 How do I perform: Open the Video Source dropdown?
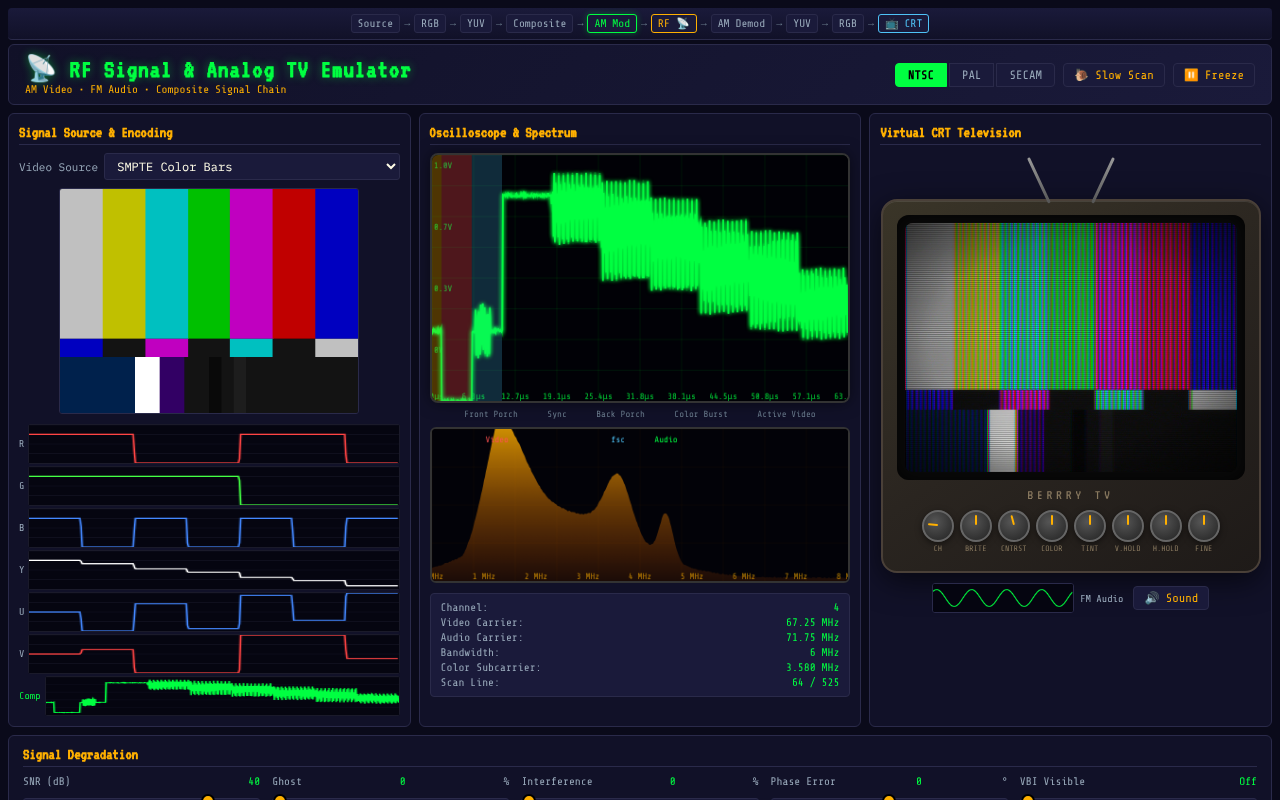pyautogui.click(x=252, y=167)
